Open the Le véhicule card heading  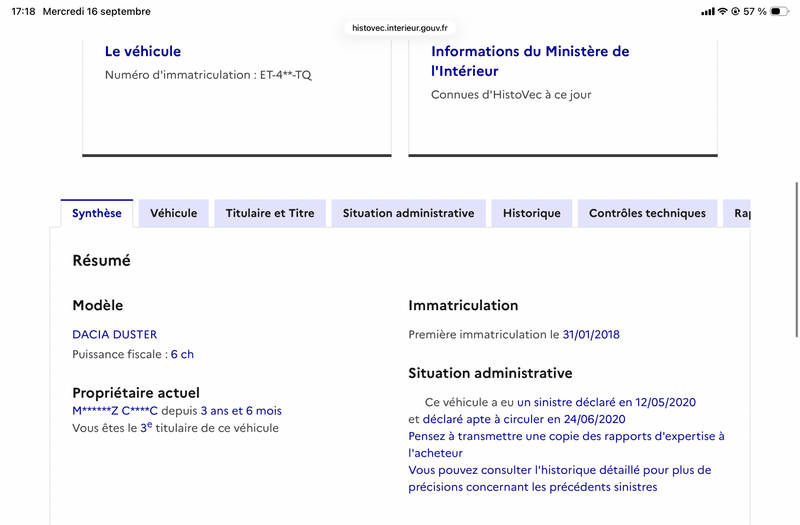point(143,52)
